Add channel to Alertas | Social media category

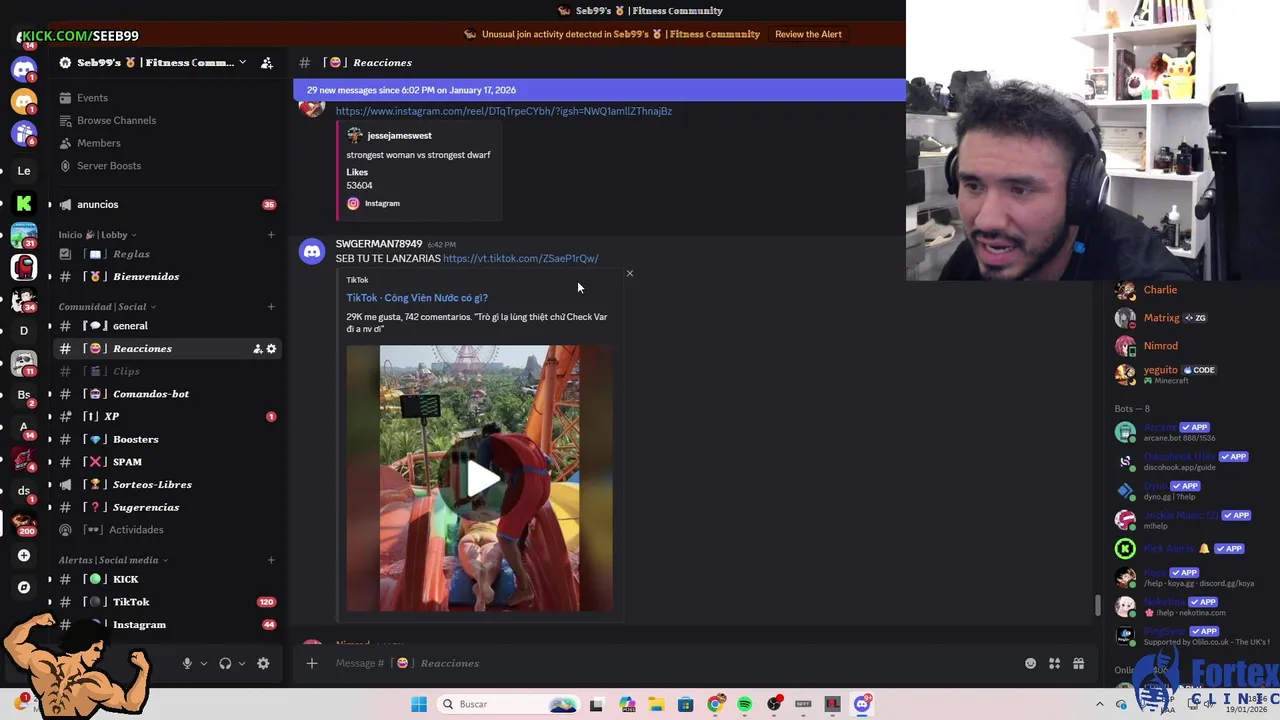tap(271, 560)
